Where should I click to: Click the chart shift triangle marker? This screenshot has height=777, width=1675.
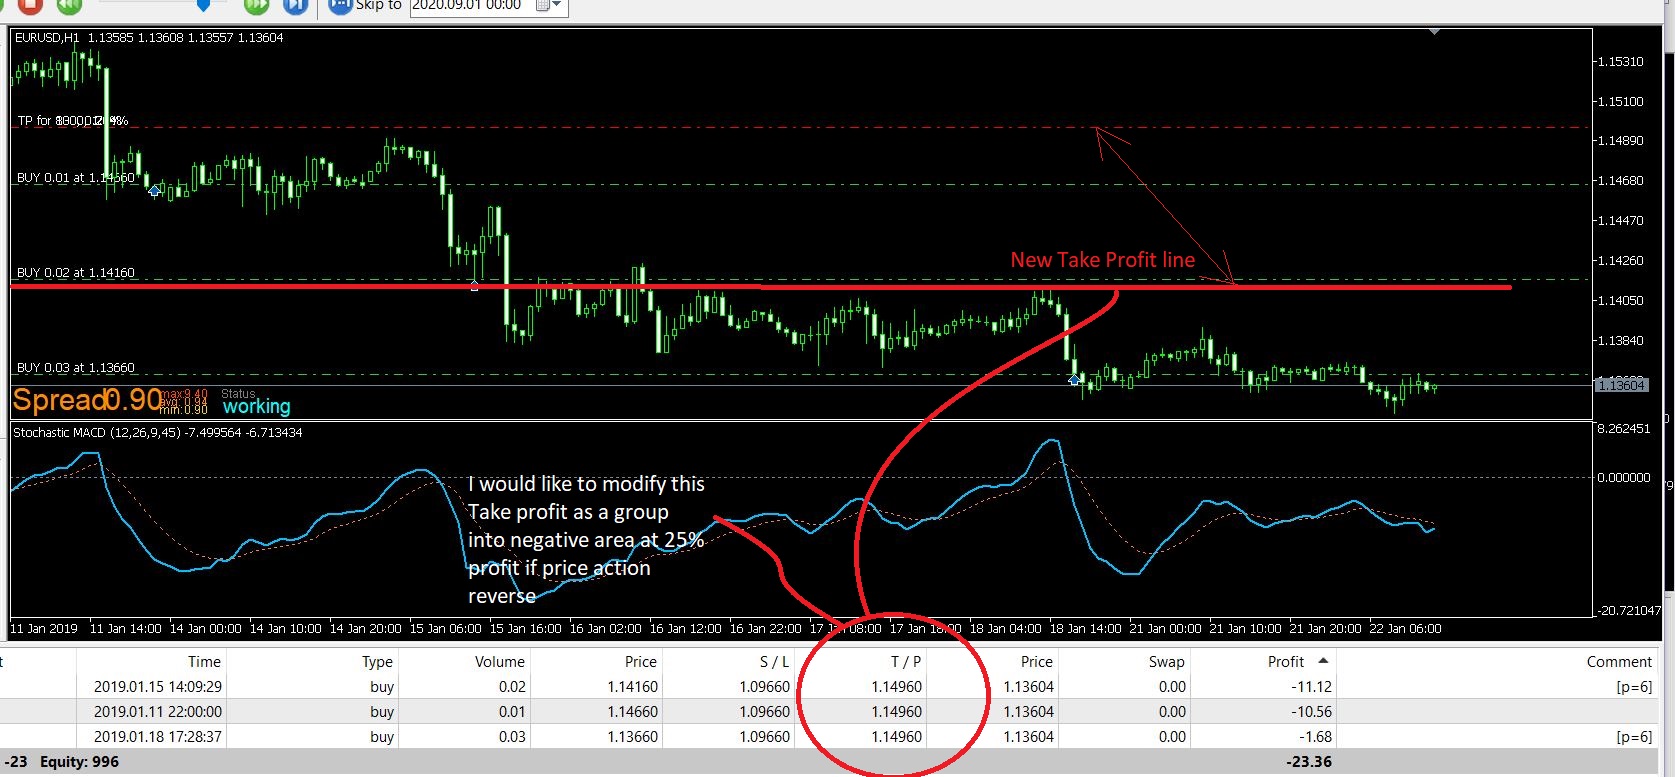pos(1434,32)
